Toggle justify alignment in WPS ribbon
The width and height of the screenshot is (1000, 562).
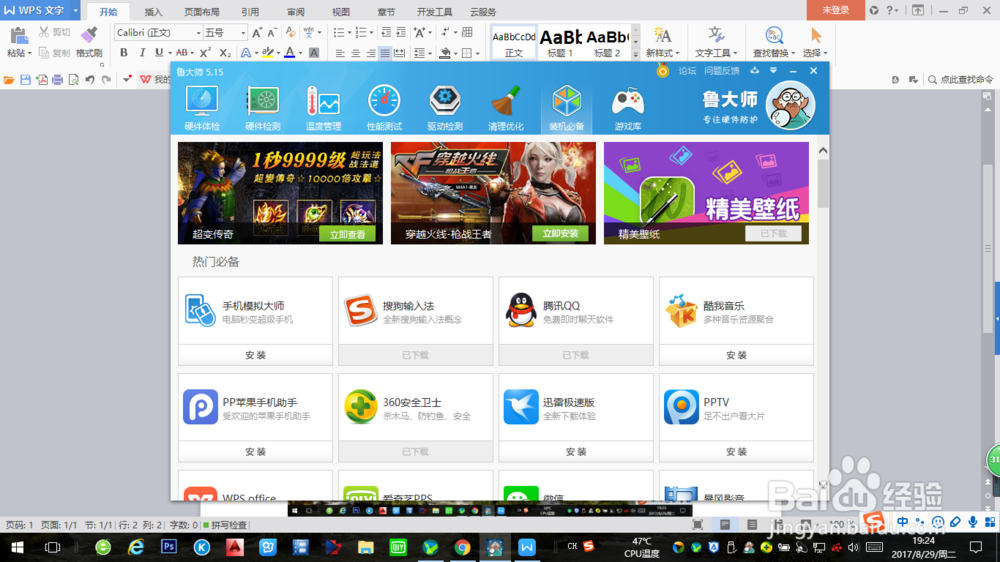385,54
